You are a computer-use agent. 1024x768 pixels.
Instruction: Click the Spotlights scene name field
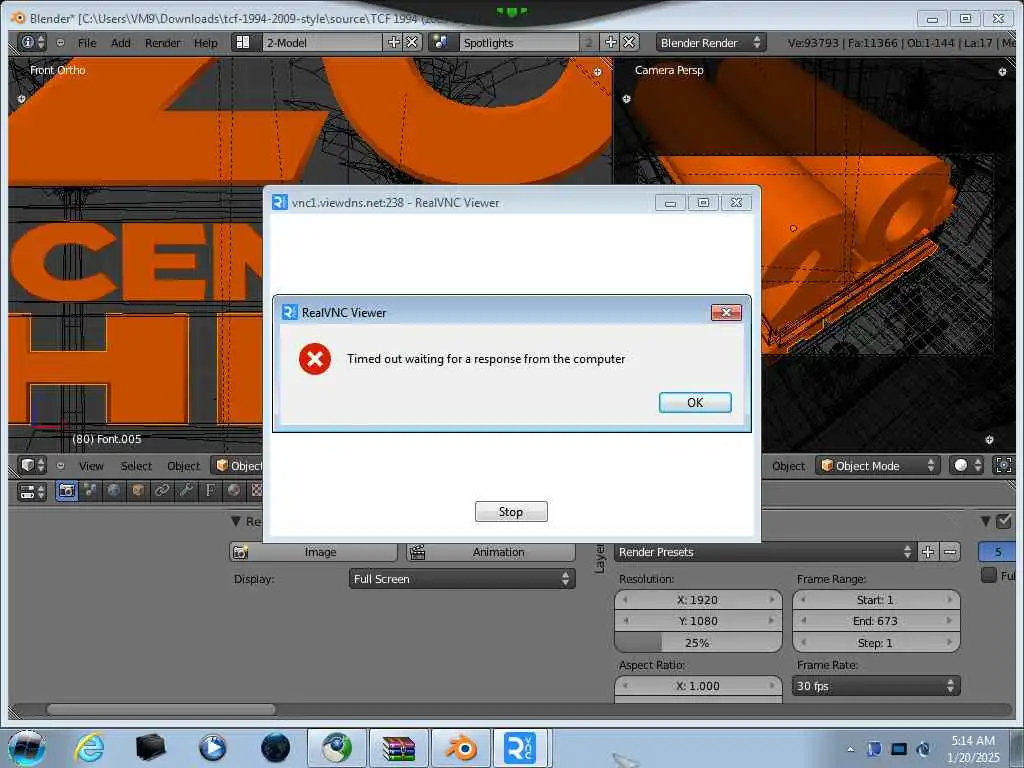point(519,42)
